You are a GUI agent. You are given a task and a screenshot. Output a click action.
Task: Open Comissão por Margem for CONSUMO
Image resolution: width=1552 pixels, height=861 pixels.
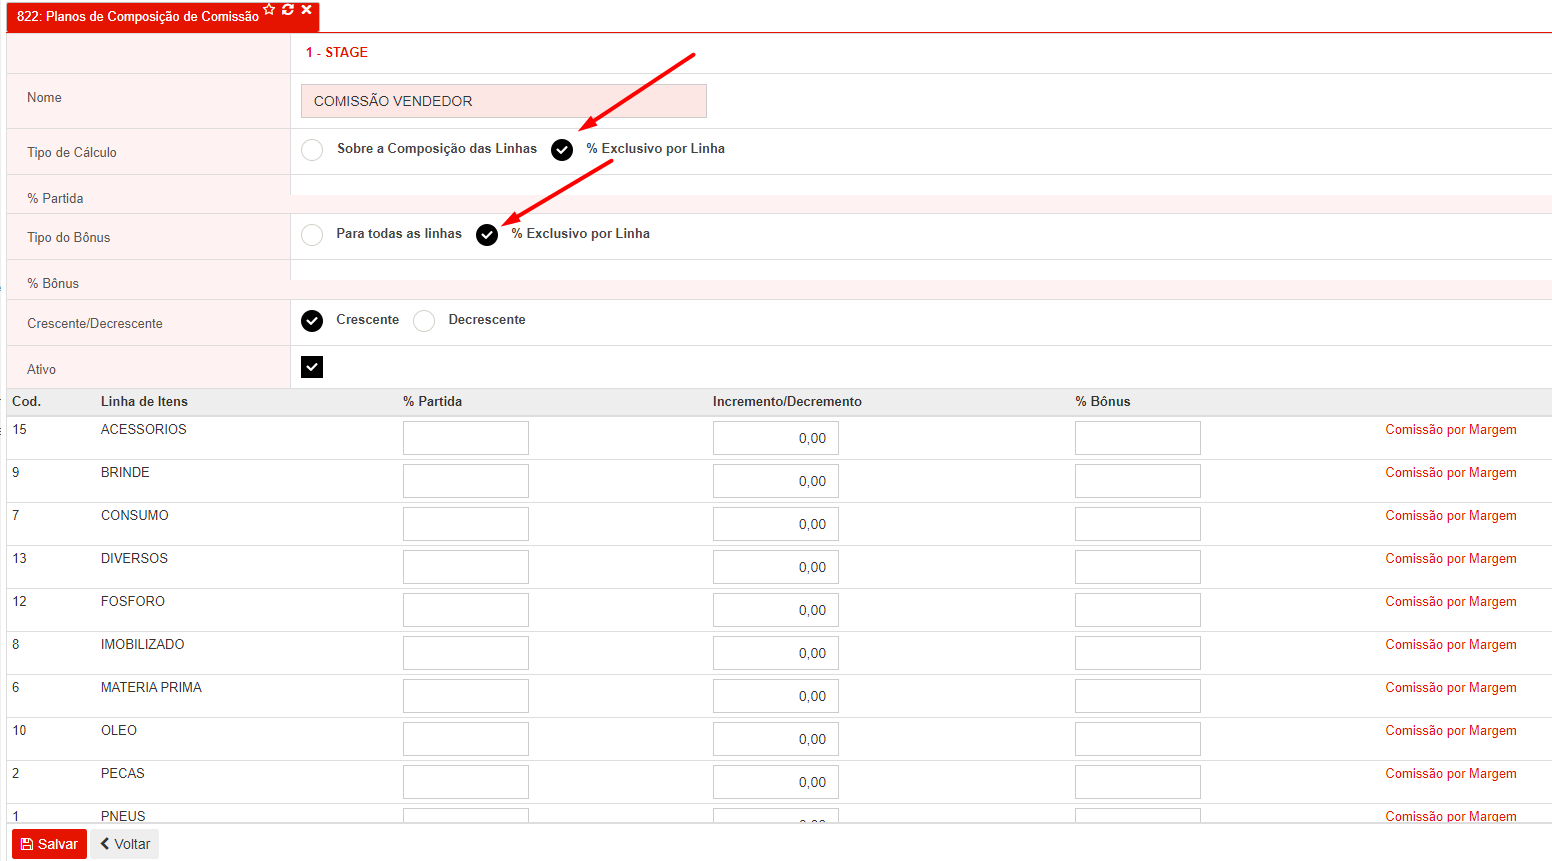point(1451,516)
